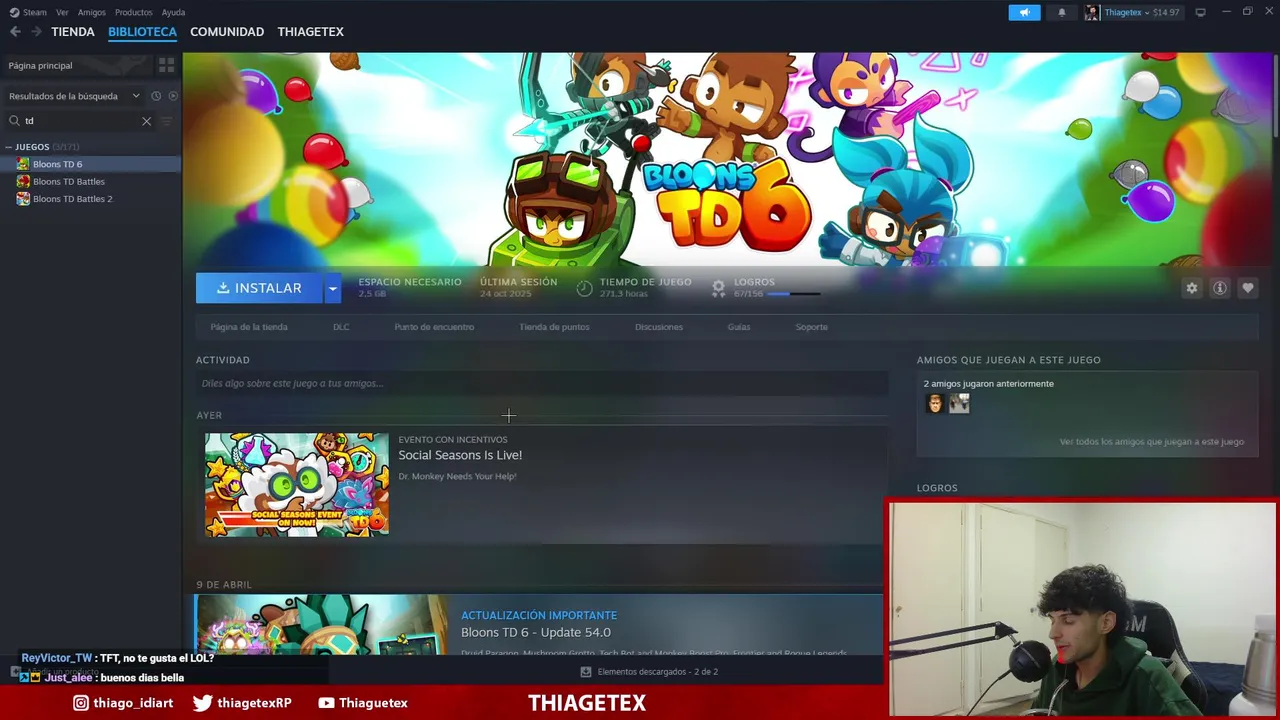Open advanced filter options icon

(x=167, y=121)
